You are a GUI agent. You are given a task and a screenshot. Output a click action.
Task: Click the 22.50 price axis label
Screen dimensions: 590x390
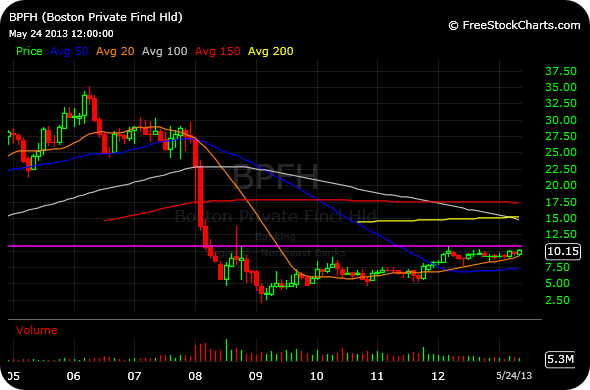pyautogui.click(x=561, y=169)
